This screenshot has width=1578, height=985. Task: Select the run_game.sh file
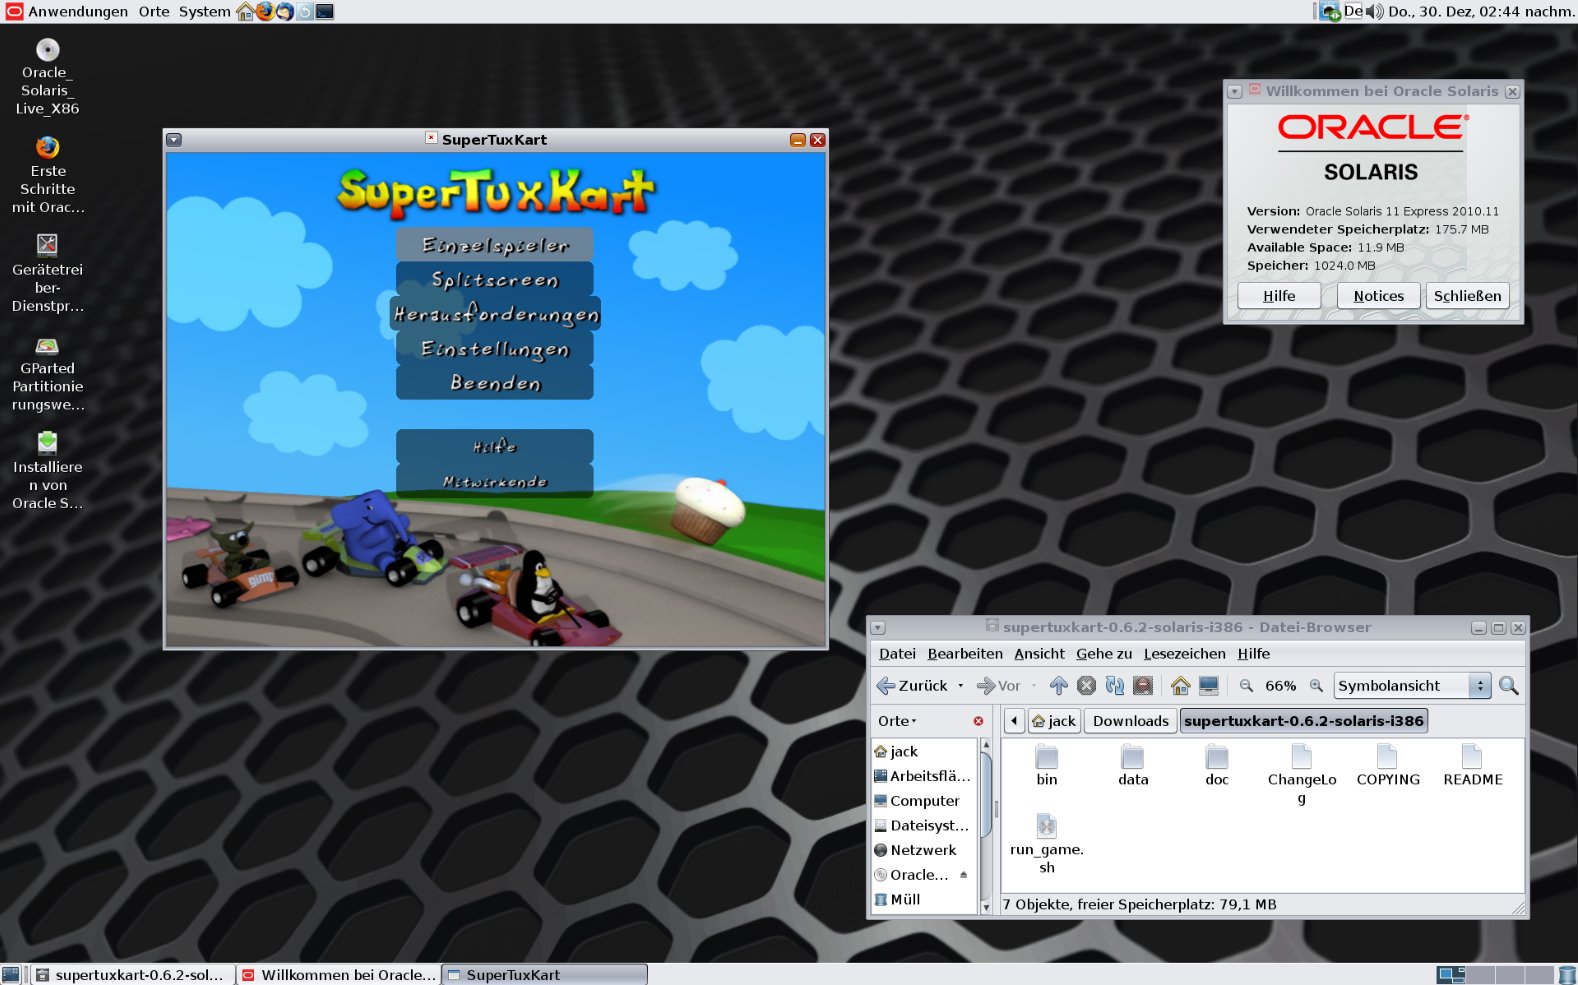point(1047,844)
